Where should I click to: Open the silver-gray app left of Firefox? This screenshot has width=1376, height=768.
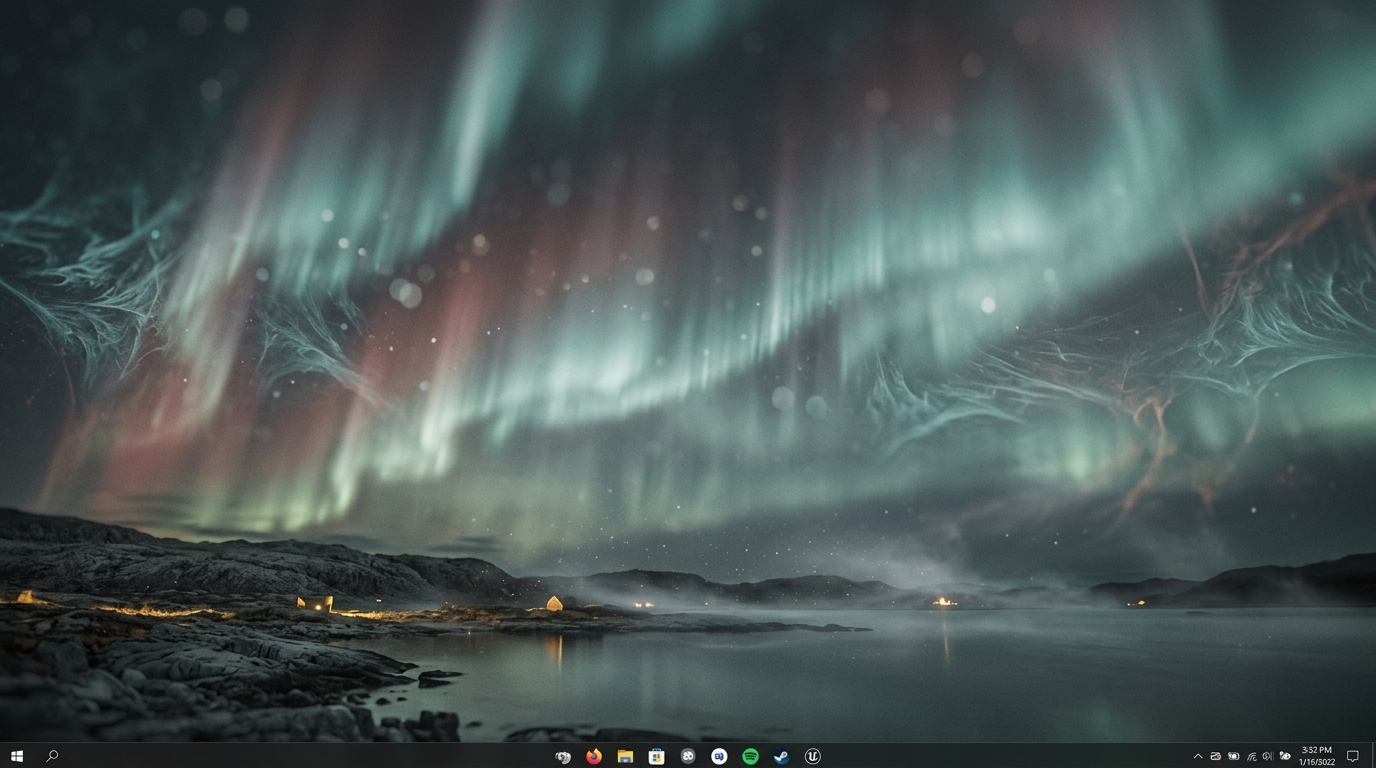click(563, 757)
